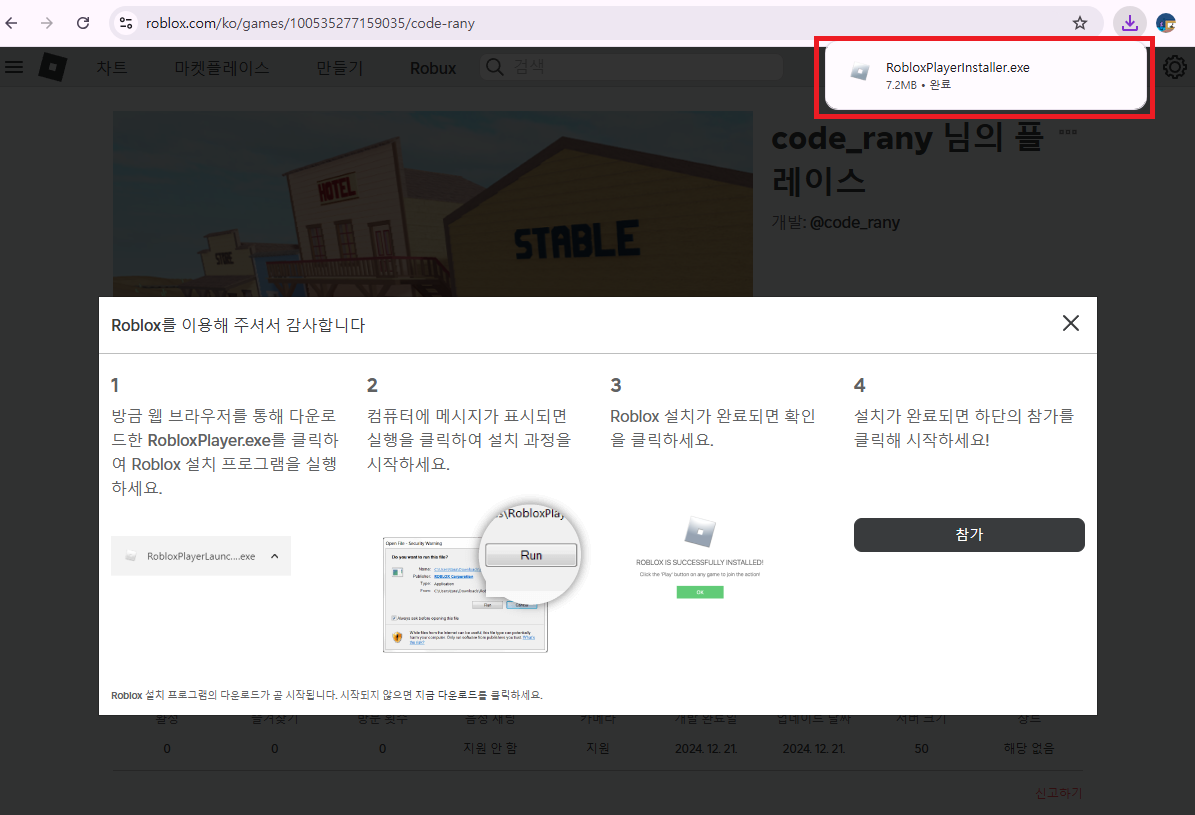Expand the RobloxPlayerLauncher.exe chevron
1195x815 pixels.
[x=274, y=557]
